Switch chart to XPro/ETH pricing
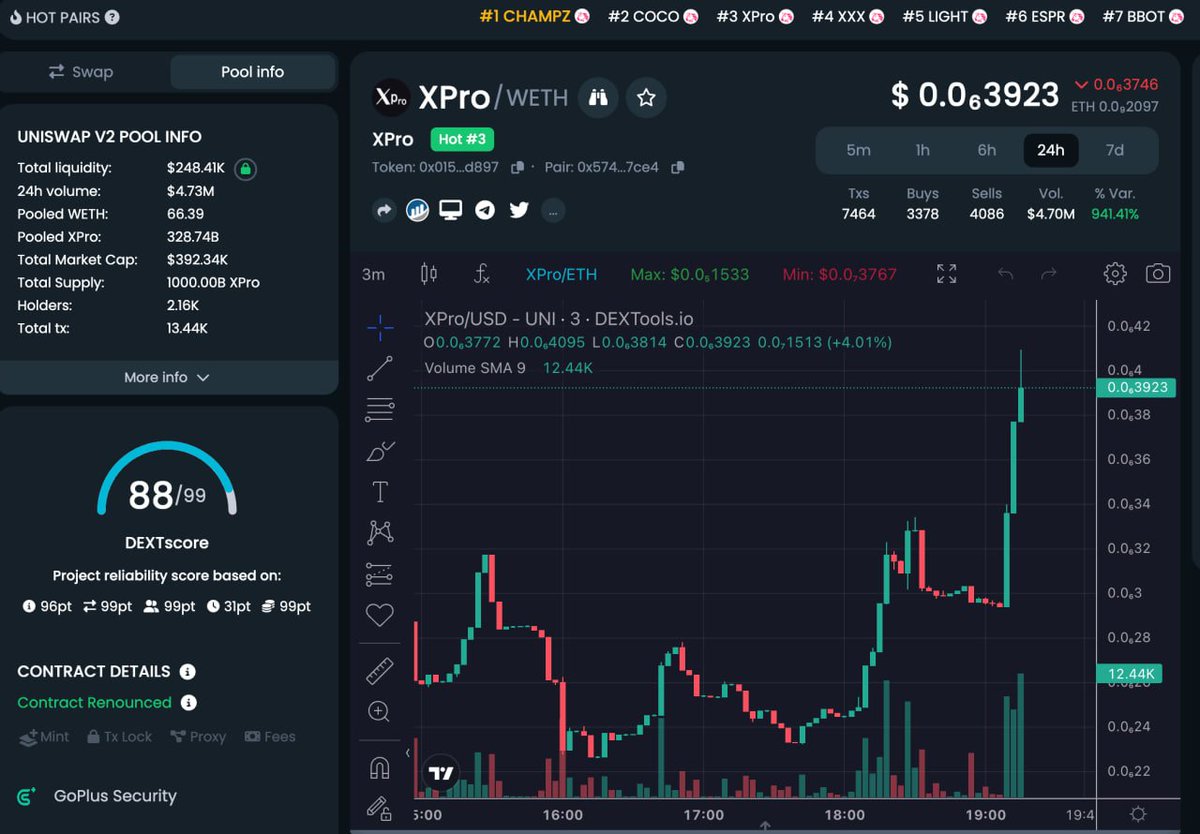The image size is (1200, 834). point(561,274)
